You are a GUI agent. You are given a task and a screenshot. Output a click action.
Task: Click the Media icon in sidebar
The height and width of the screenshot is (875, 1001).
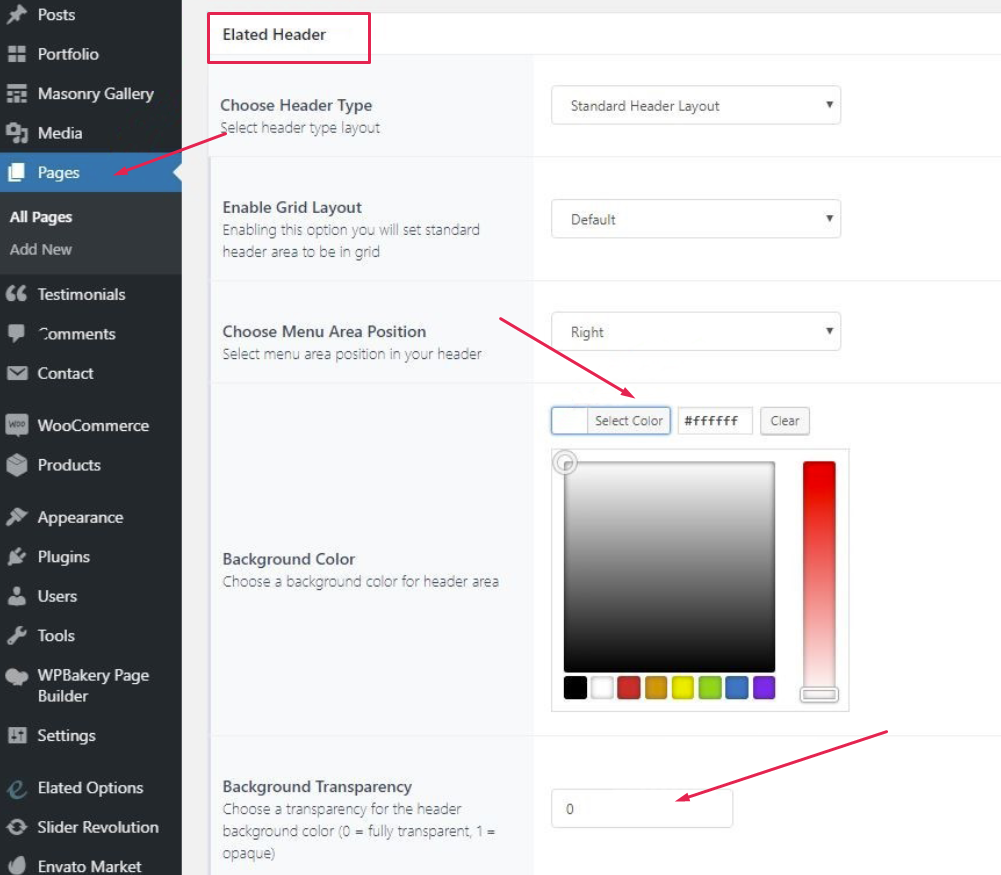[x=16, y=133]
